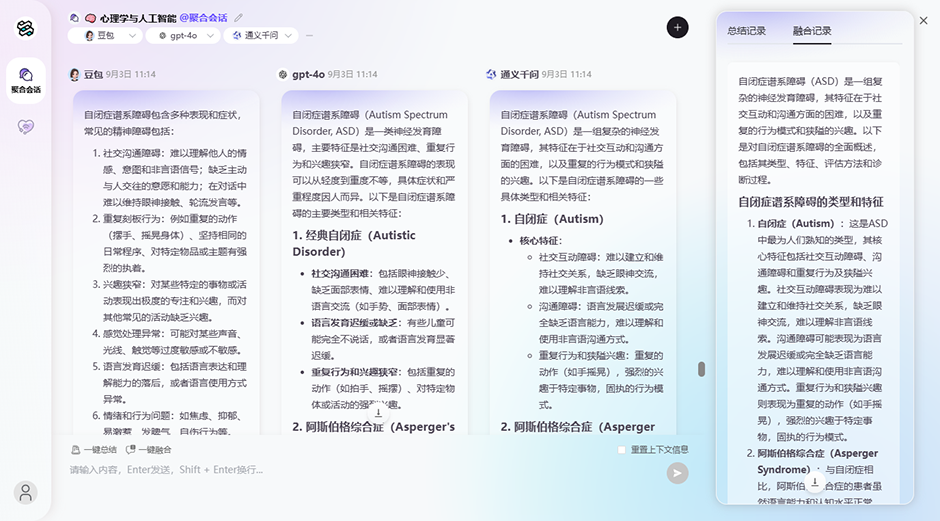Switch to the 总结记录 tab

746,31
